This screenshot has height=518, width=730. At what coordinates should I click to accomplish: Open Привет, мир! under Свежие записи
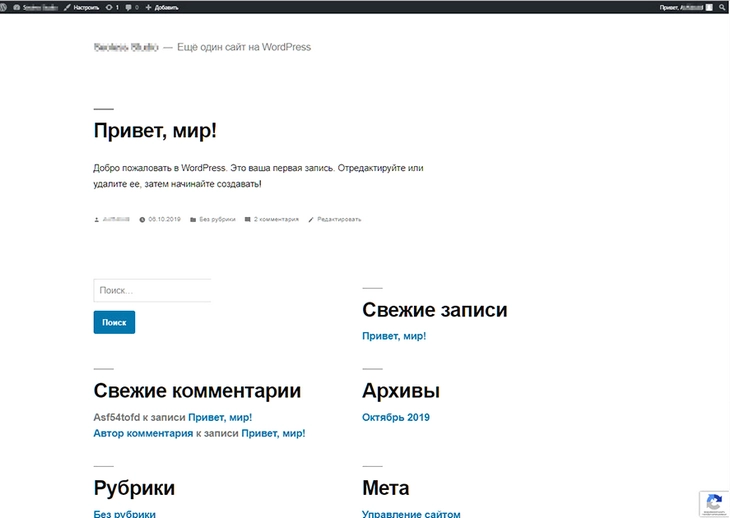(394, 336)
